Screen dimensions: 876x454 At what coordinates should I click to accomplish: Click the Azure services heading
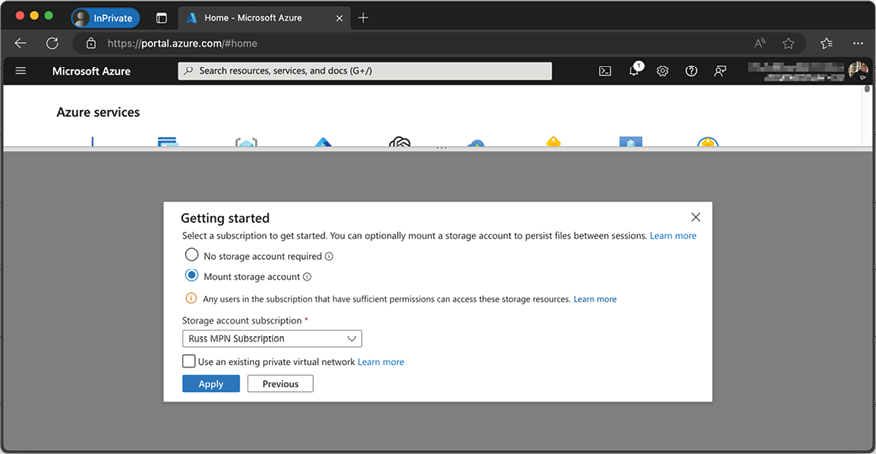98,112
